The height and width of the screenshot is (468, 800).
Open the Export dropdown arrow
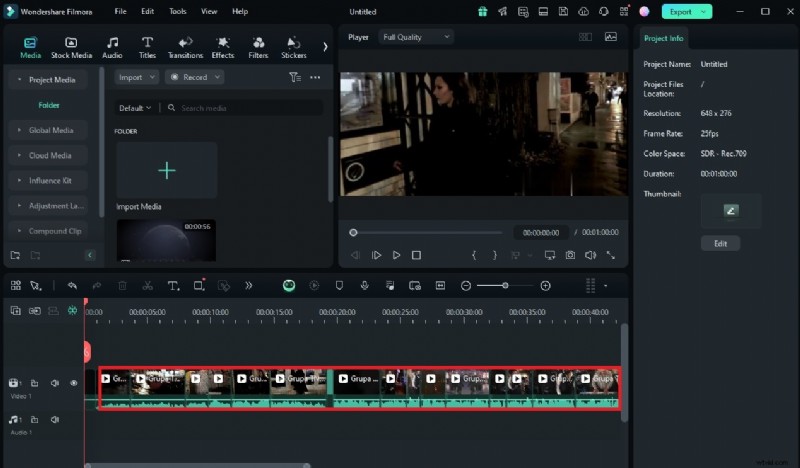704,12
